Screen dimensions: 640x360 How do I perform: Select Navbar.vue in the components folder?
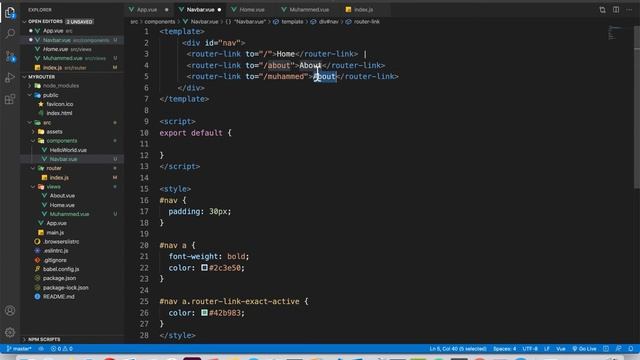coord(63,159)
